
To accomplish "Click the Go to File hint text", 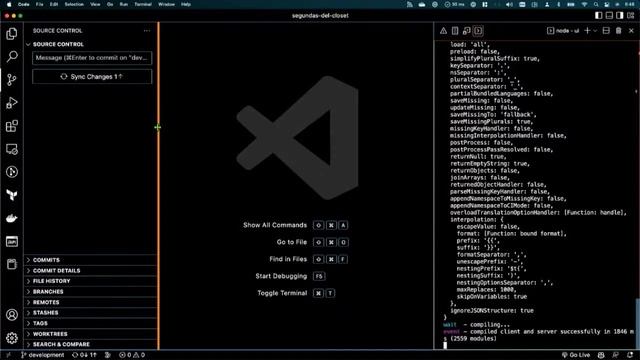I will tap(291, 242).
